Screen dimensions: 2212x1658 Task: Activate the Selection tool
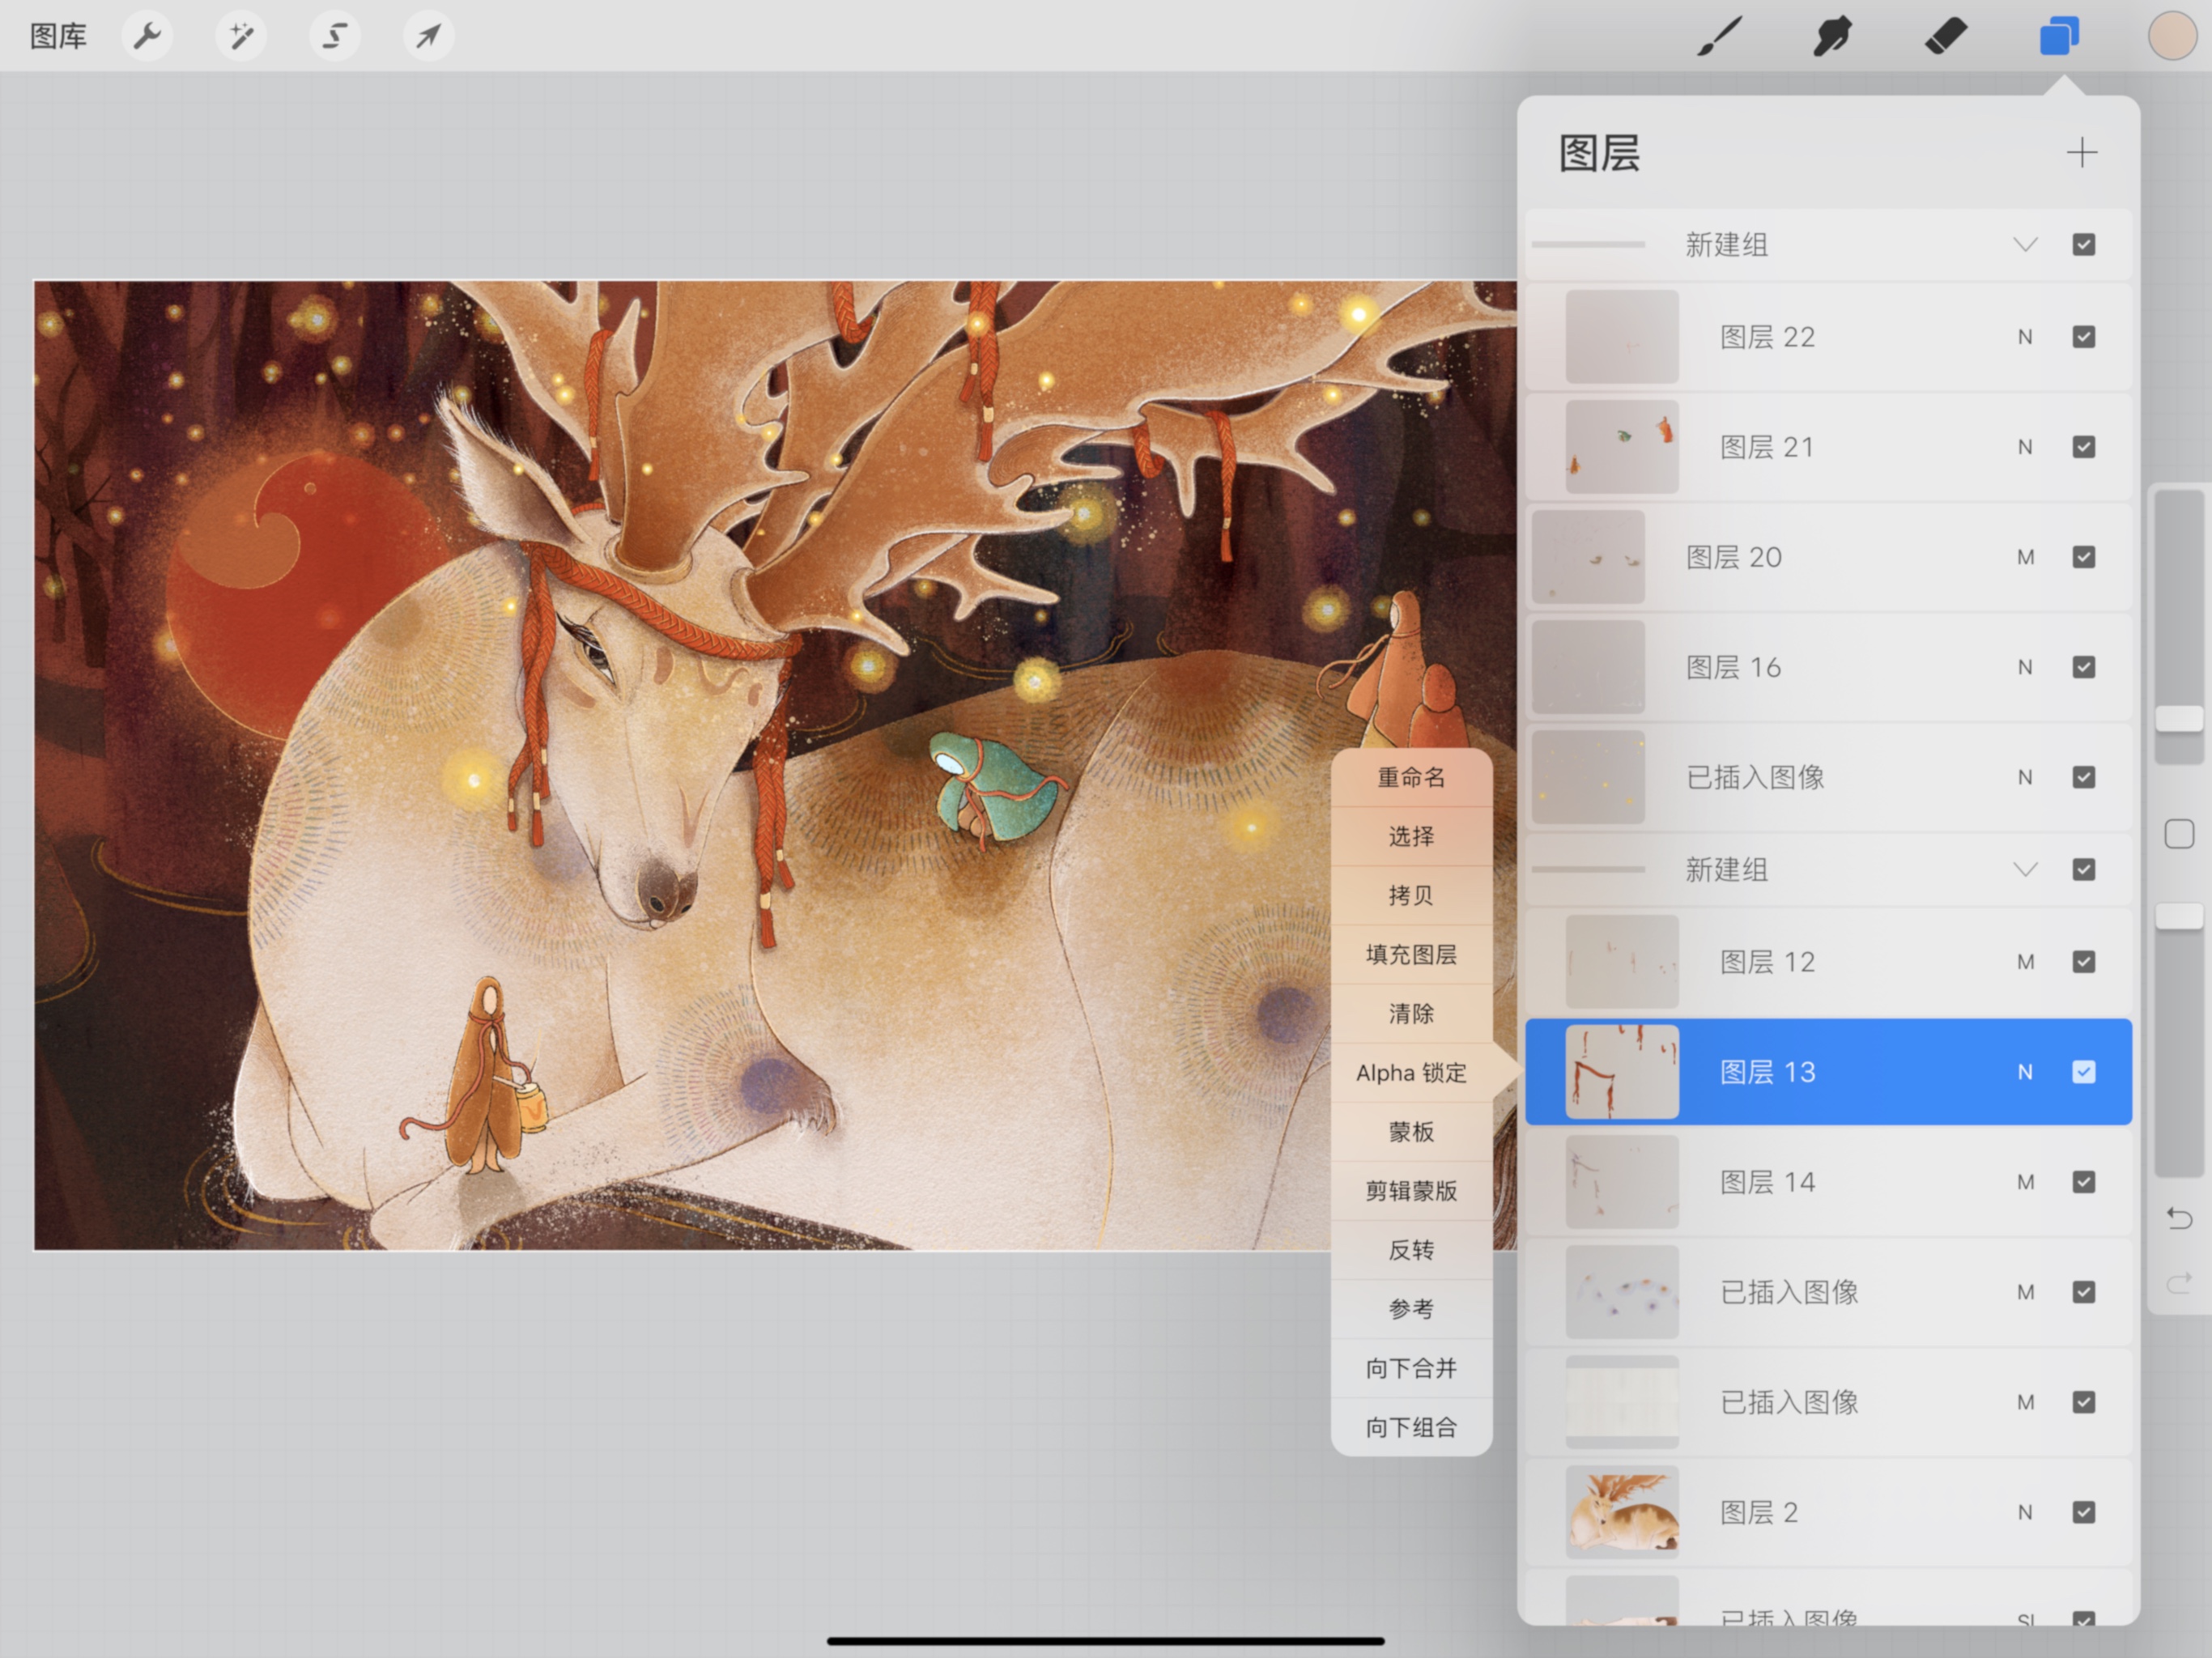click(x=334, y=37)
